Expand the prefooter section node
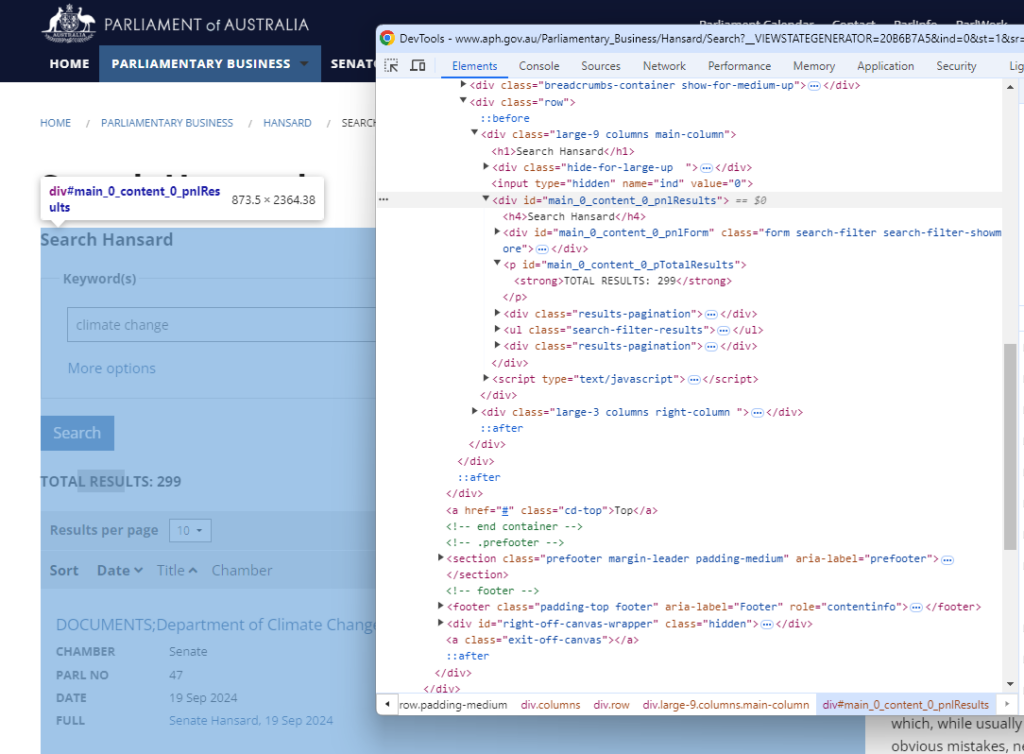 tap(442, 558)
